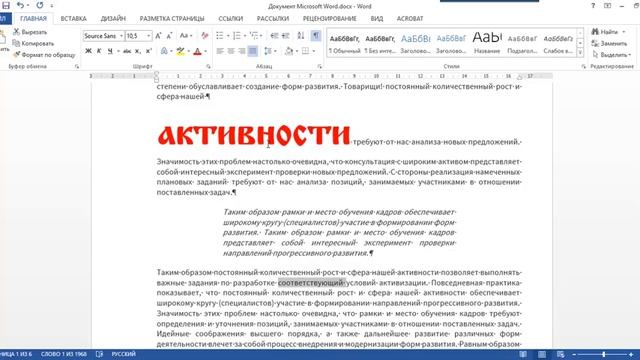Click the word count in status bar
640x360 pixels.
pos(64,354)
